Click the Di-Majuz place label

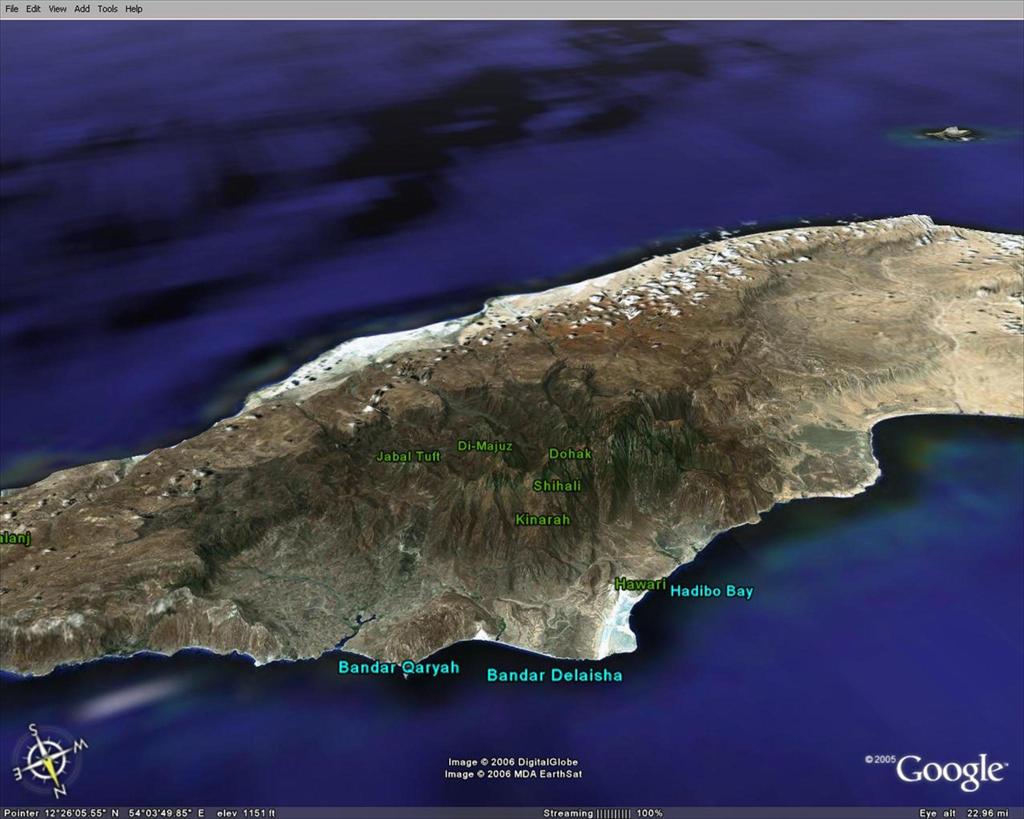coord(485,446)
